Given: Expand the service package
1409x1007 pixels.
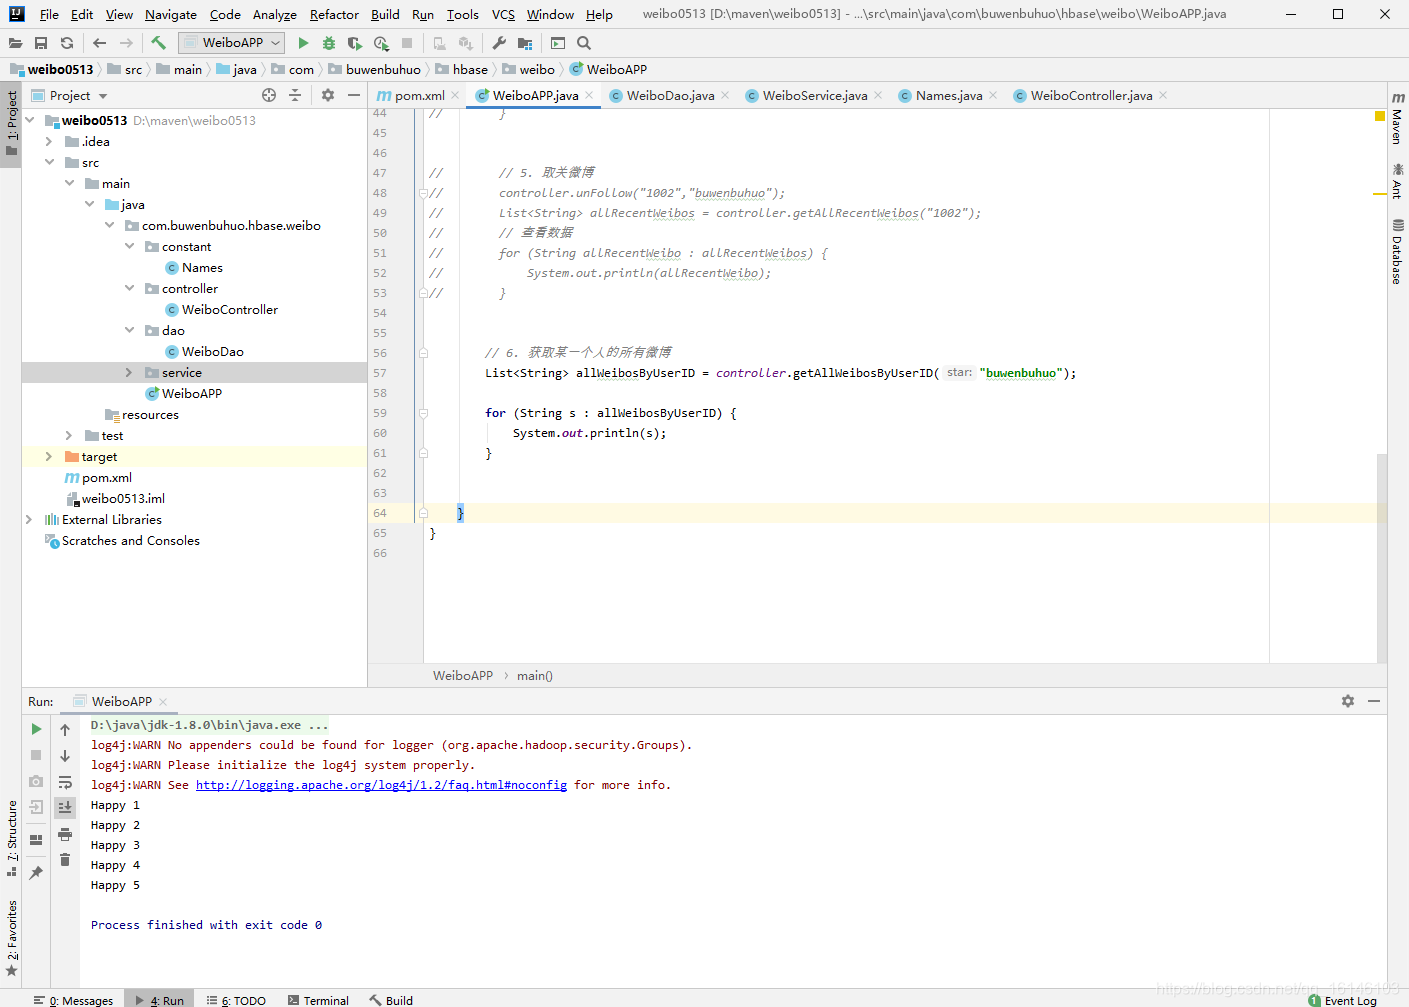Looking at the screenshot, I should point(129,372).
